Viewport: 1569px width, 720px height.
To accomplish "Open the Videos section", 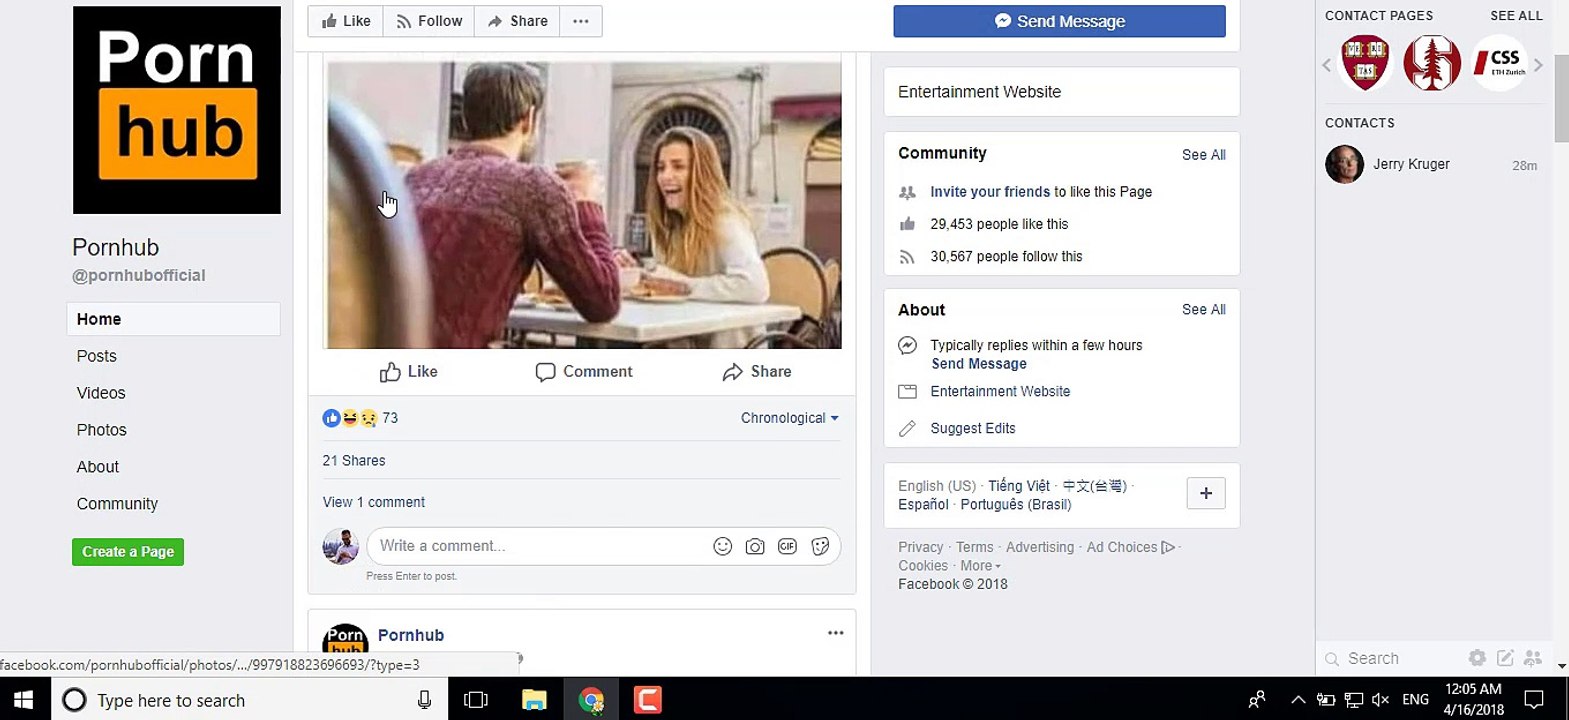I will [x=101, y=393].
